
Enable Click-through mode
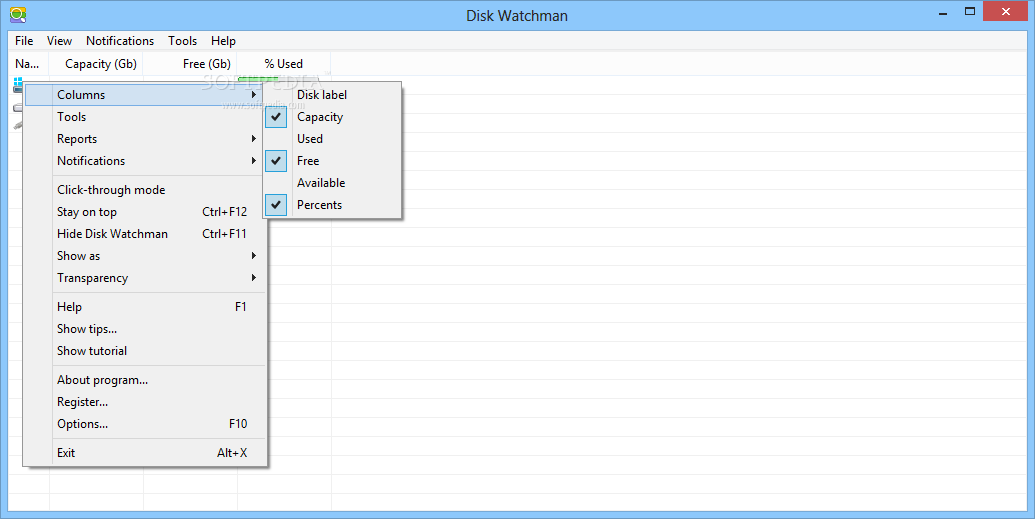145,190
